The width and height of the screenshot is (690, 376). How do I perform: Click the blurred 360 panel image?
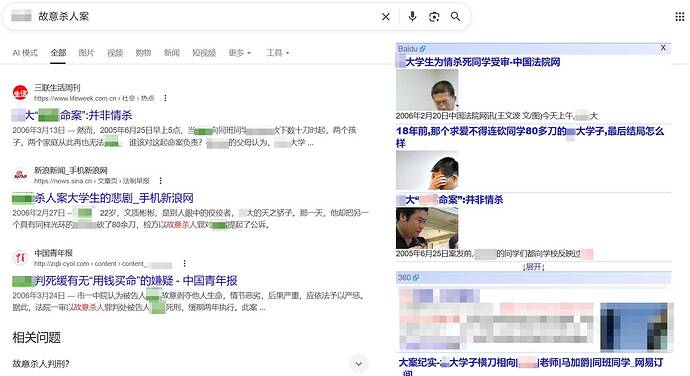[x=636, y=327]
